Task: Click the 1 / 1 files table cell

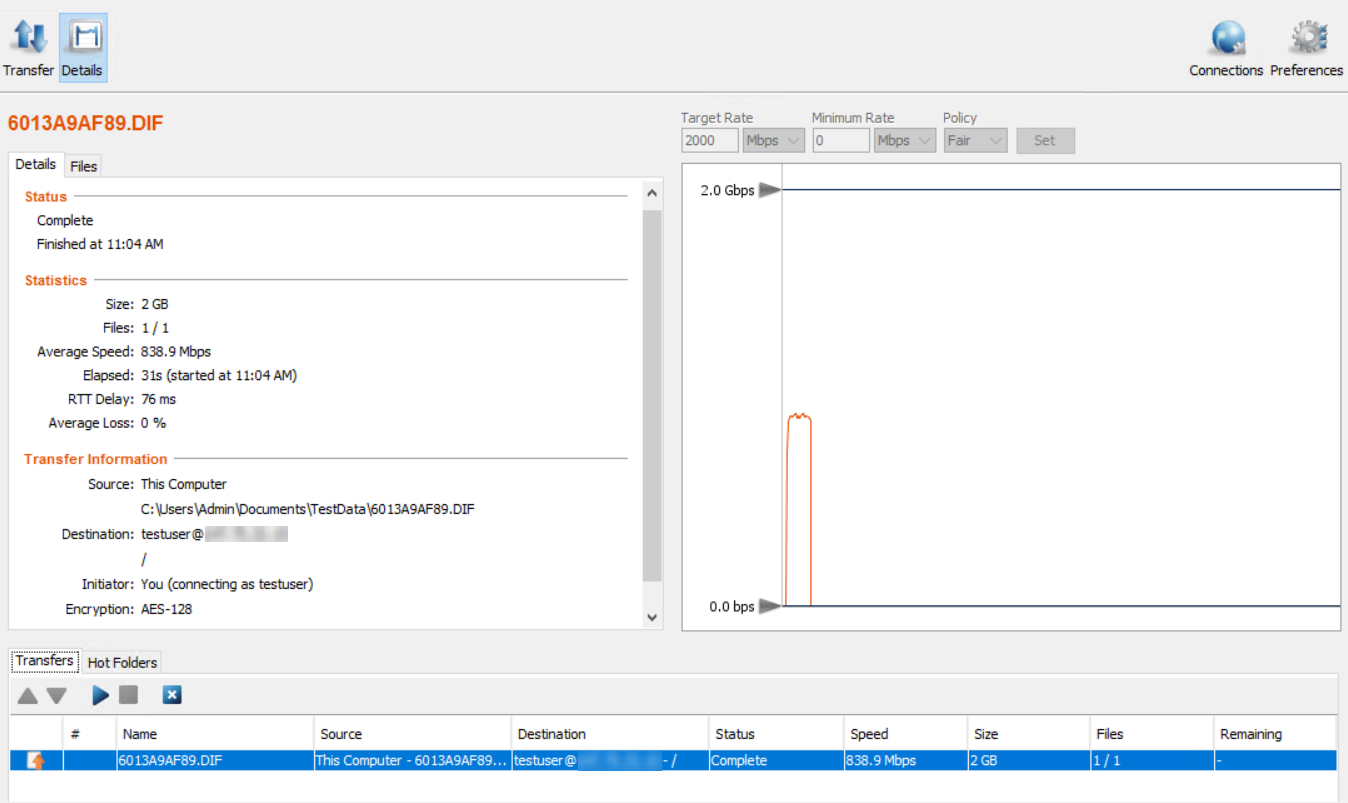Action: (1152, 761)
